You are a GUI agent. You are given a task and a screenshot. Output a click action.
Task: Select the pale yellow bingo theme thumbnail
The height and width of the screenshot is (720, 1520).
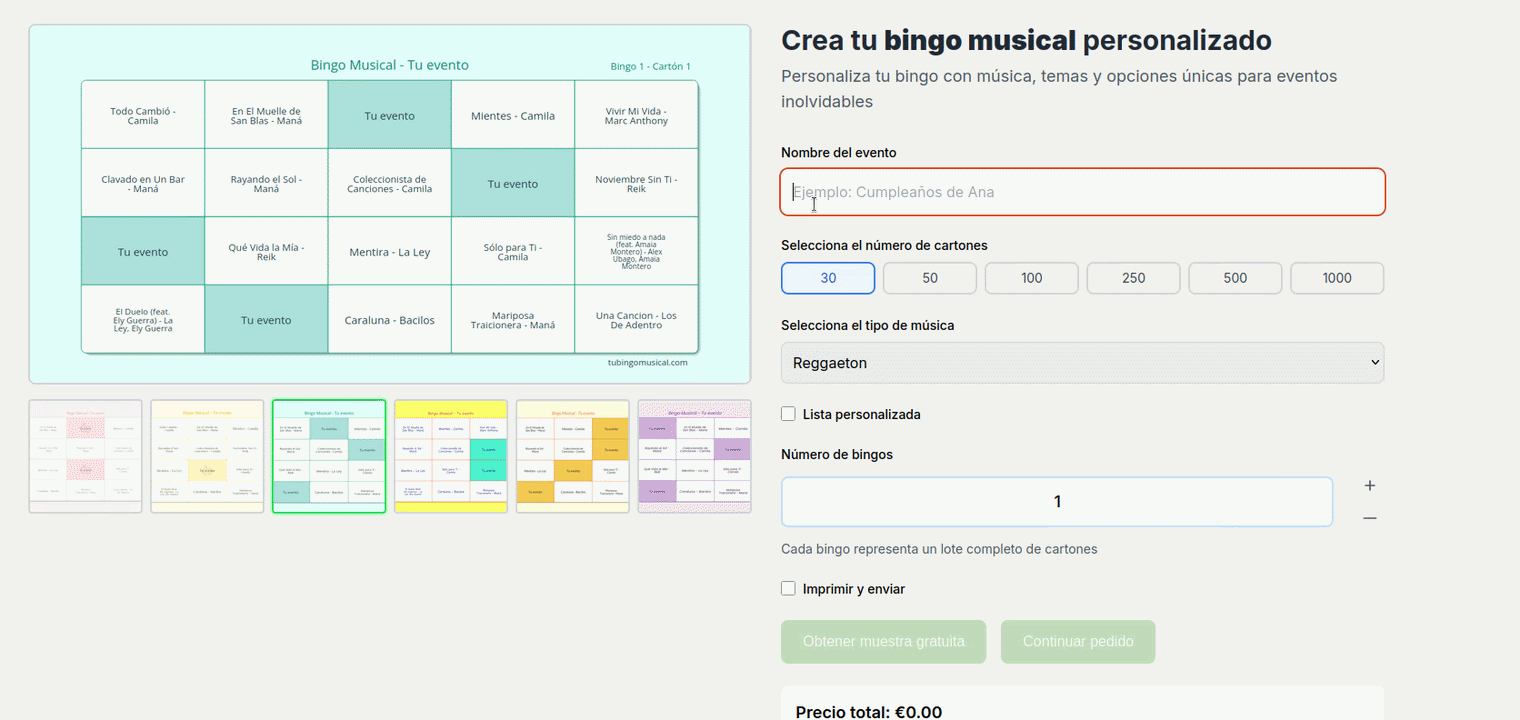[x=207, y=456]
